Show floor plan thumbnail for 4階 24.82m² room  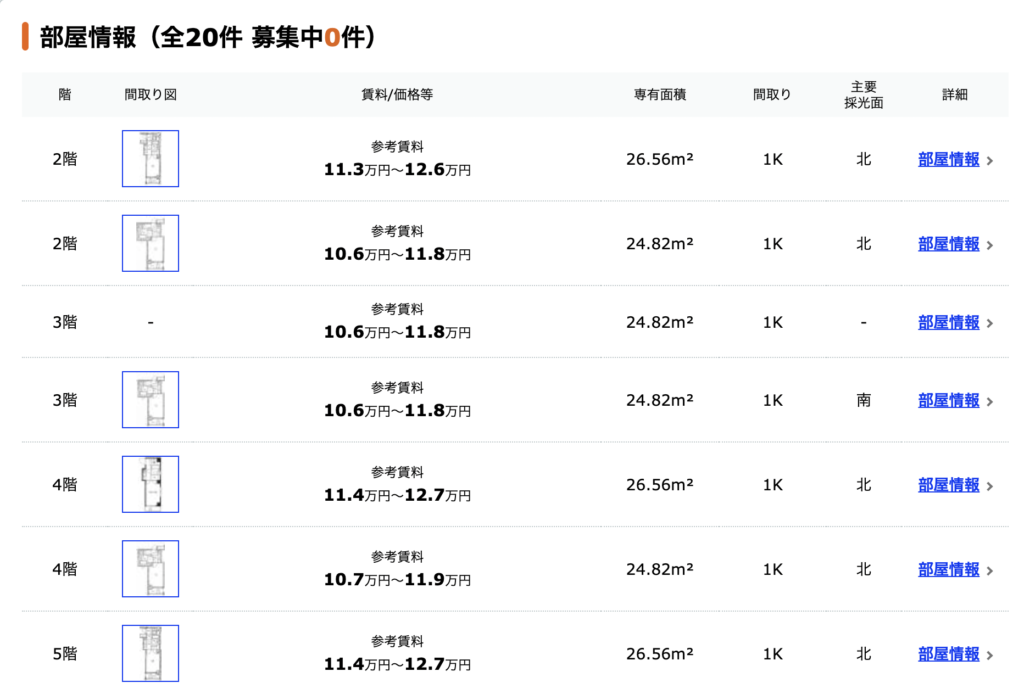click(150, 569)
